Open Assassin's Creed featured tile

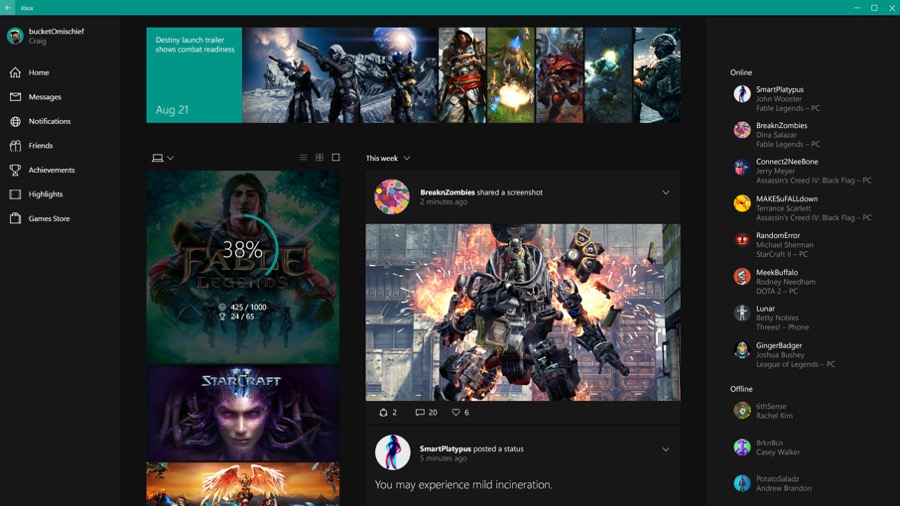point(462,75)
